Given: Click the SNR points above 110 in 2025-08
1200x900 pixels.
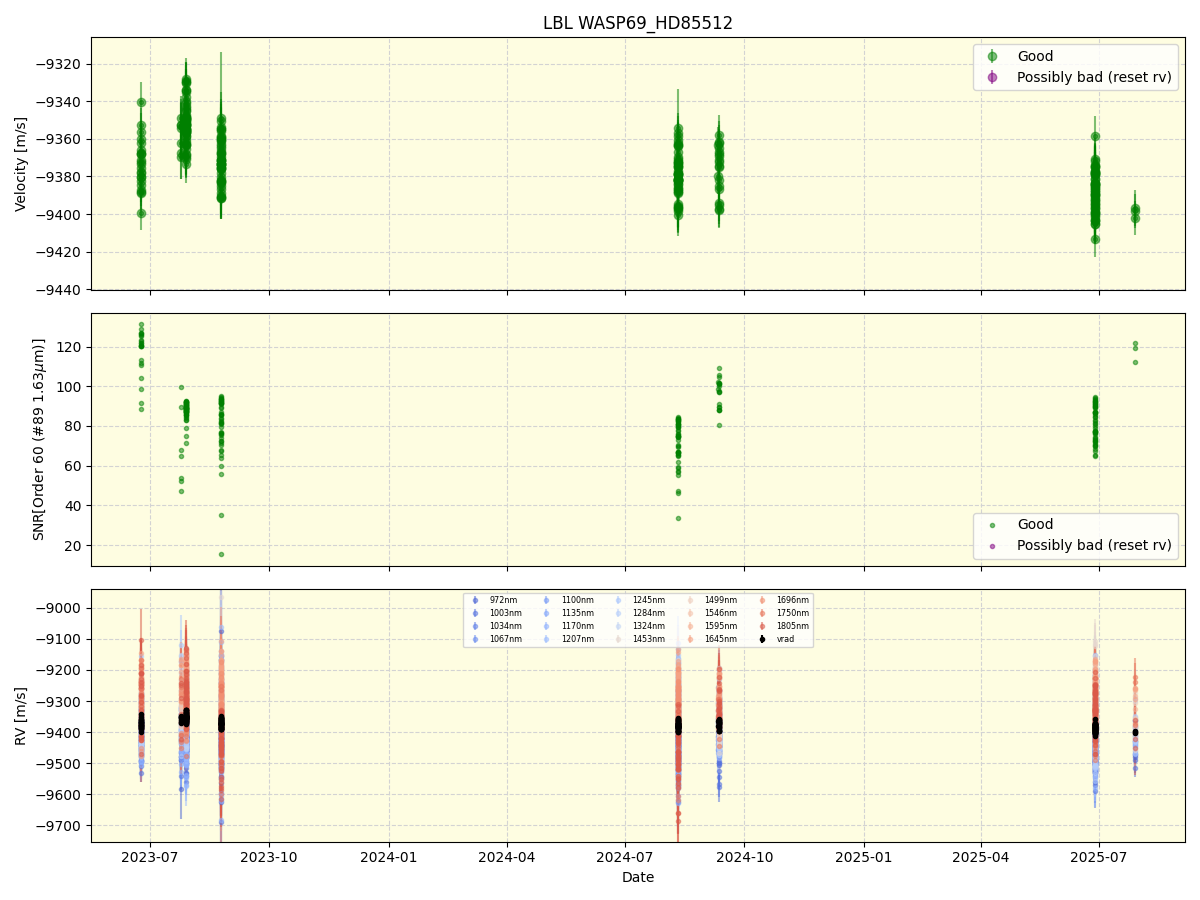Looking at the screenshot, I should pos(1135,351).
